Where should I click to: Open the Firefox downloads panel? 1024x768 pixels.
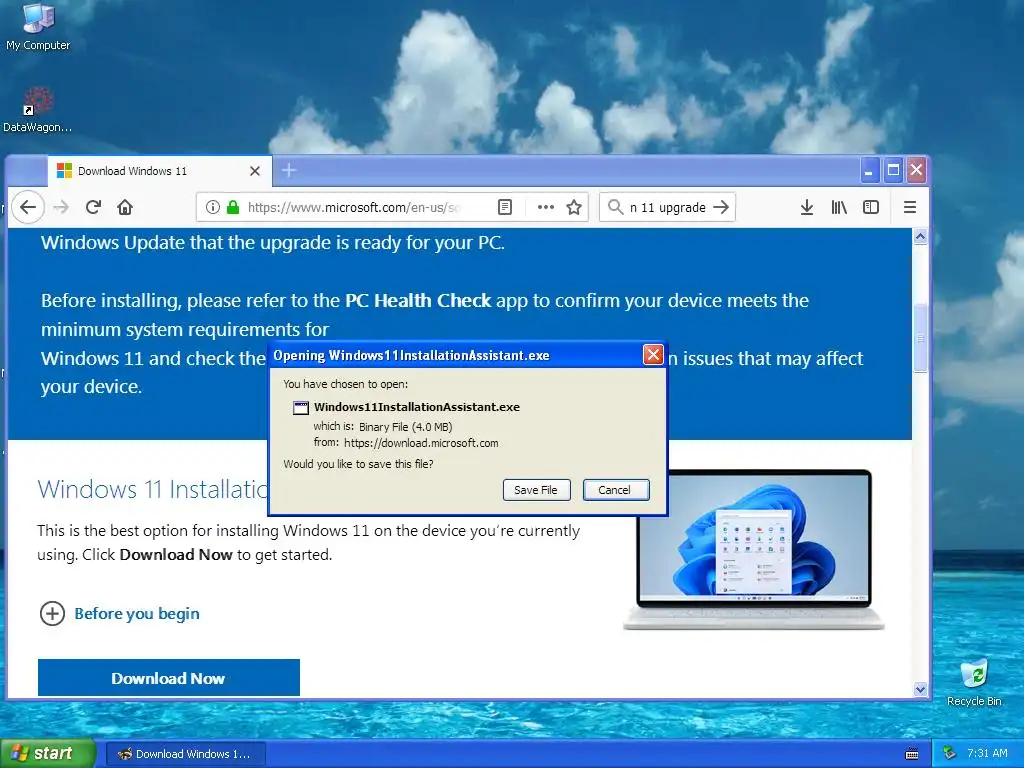[807, 207]
